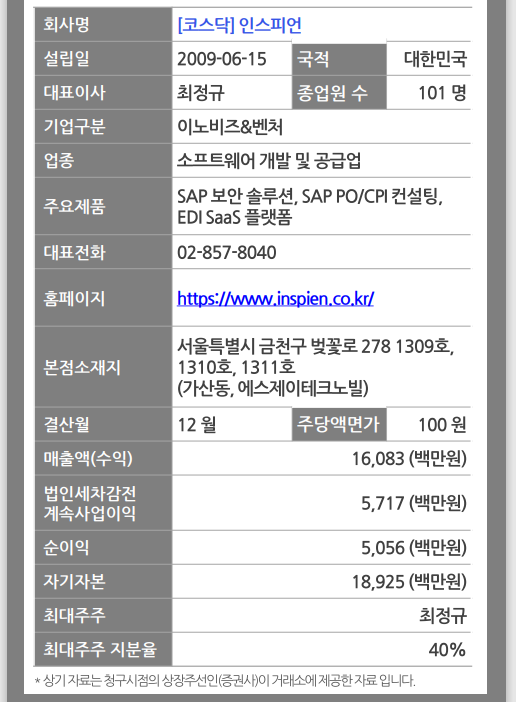Select the 매출액(수익) label cell
This screenshot has width=516, height=702.
[103, 458]
